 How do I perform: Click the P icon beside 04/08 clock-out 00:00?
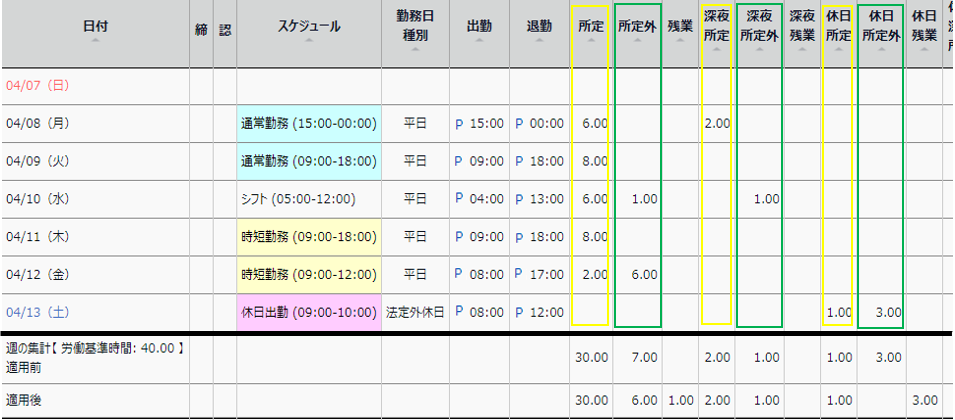click(519, 123)
